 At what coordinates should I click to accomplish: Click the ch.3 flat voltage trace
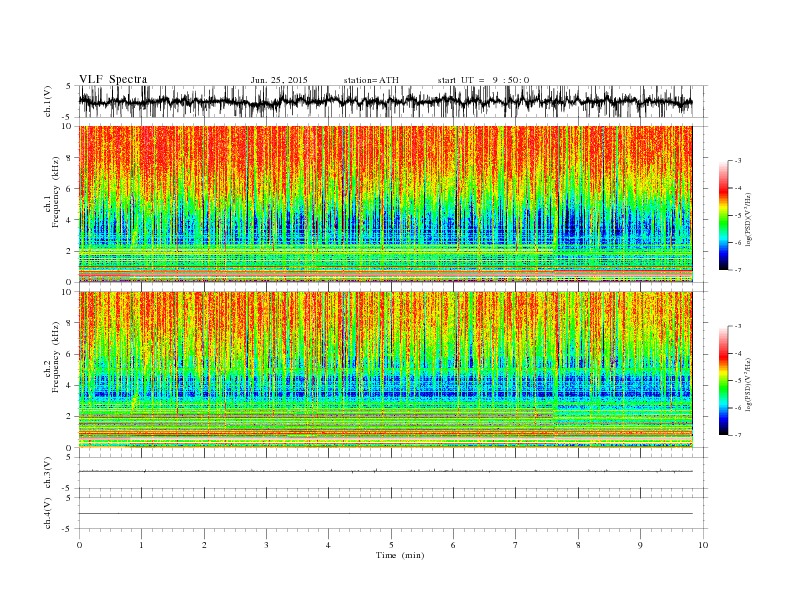click(x=385, y=471)
